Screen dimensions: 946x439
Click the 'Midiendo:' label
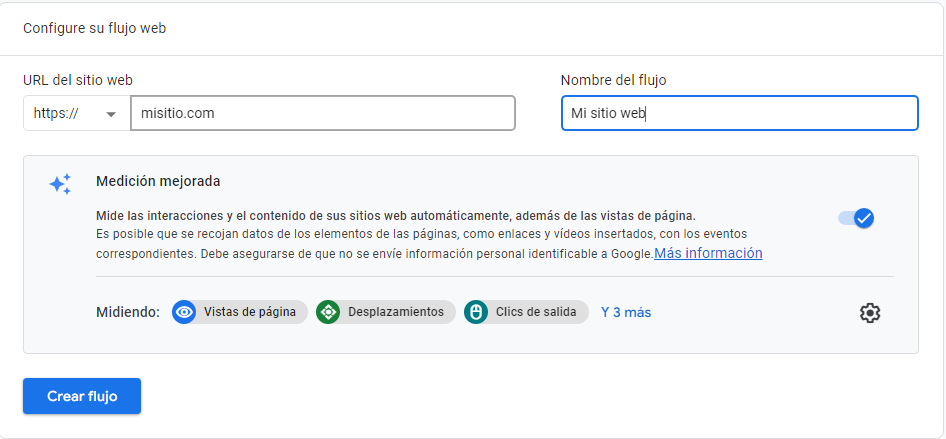(128, 312)
